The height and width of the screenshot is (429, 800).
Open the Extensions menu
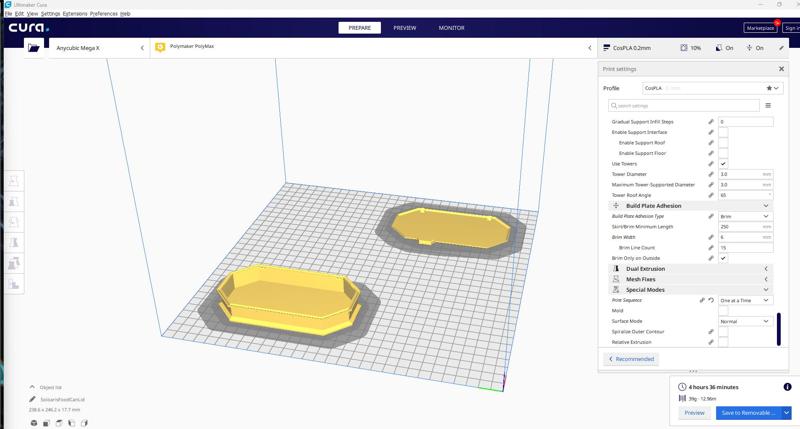pyautogui.click(x=75, y=14)
